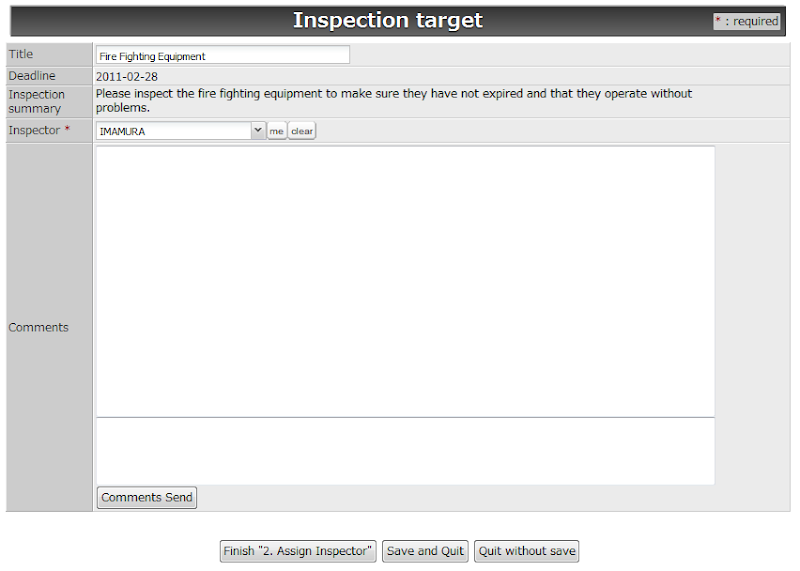Click the Comments Send button

(x=147, y=498)
